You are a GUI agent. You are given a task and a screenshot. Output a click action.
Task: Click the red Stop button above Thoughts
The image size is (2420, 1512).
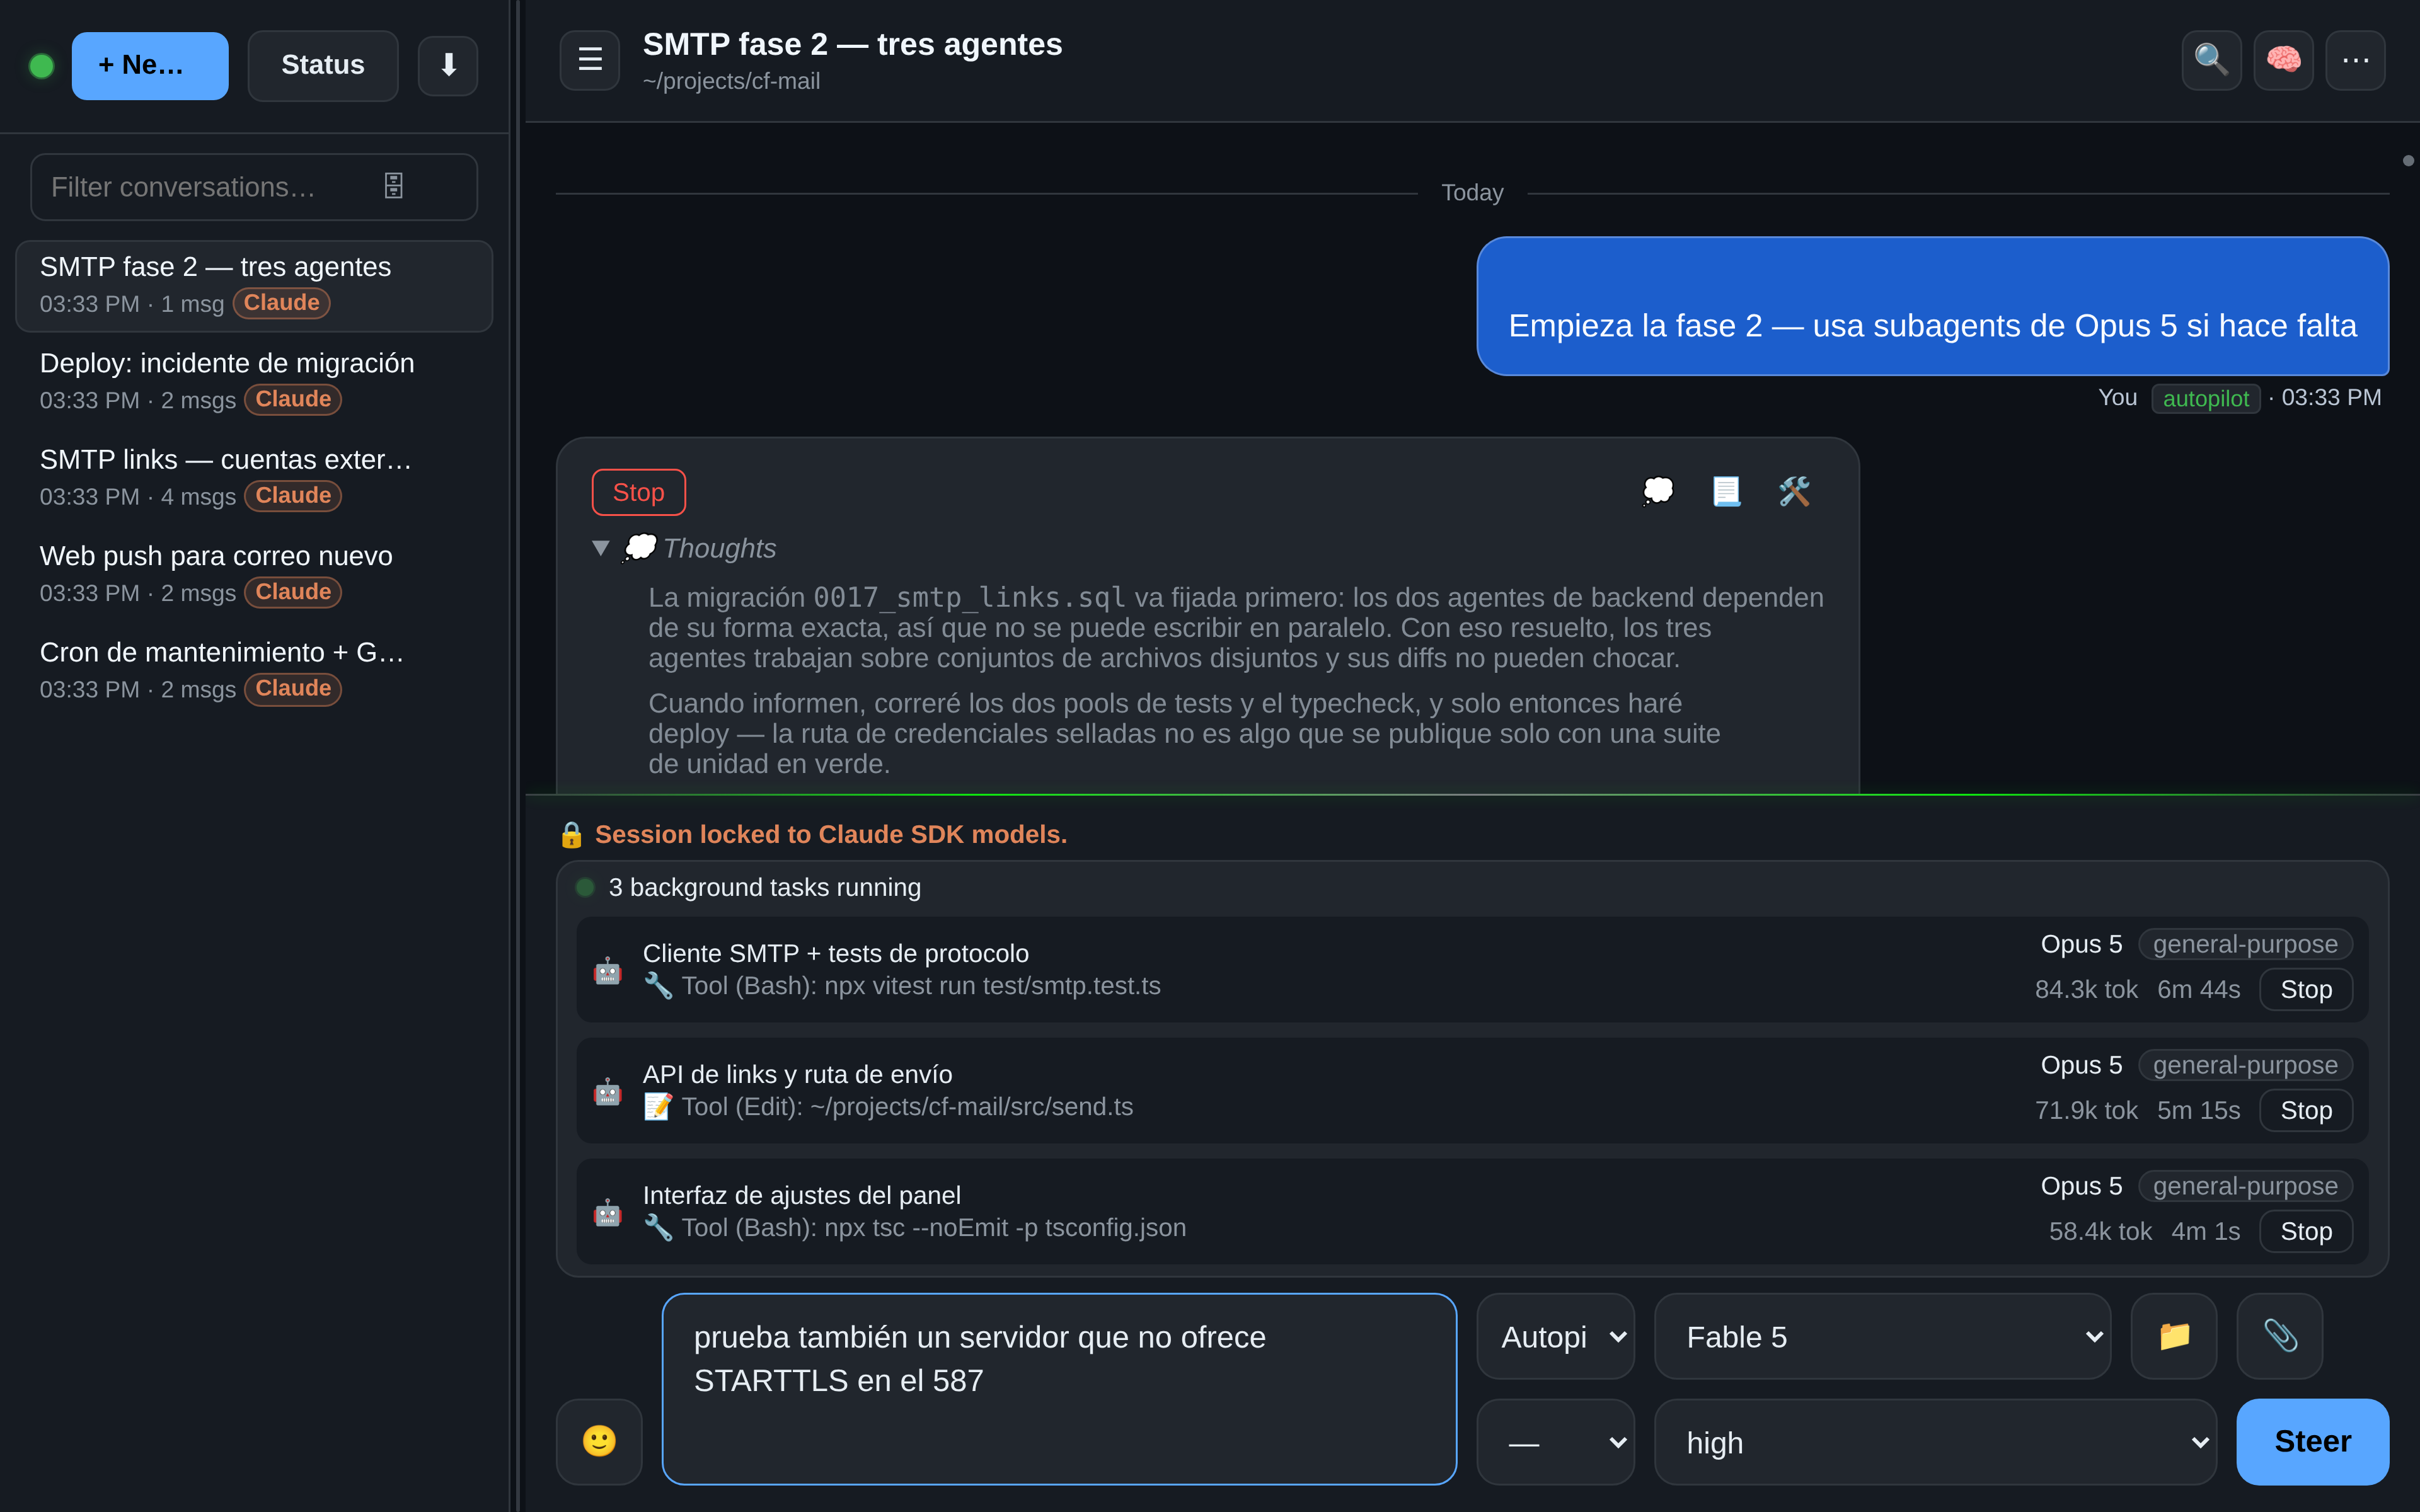coord(638,492)
